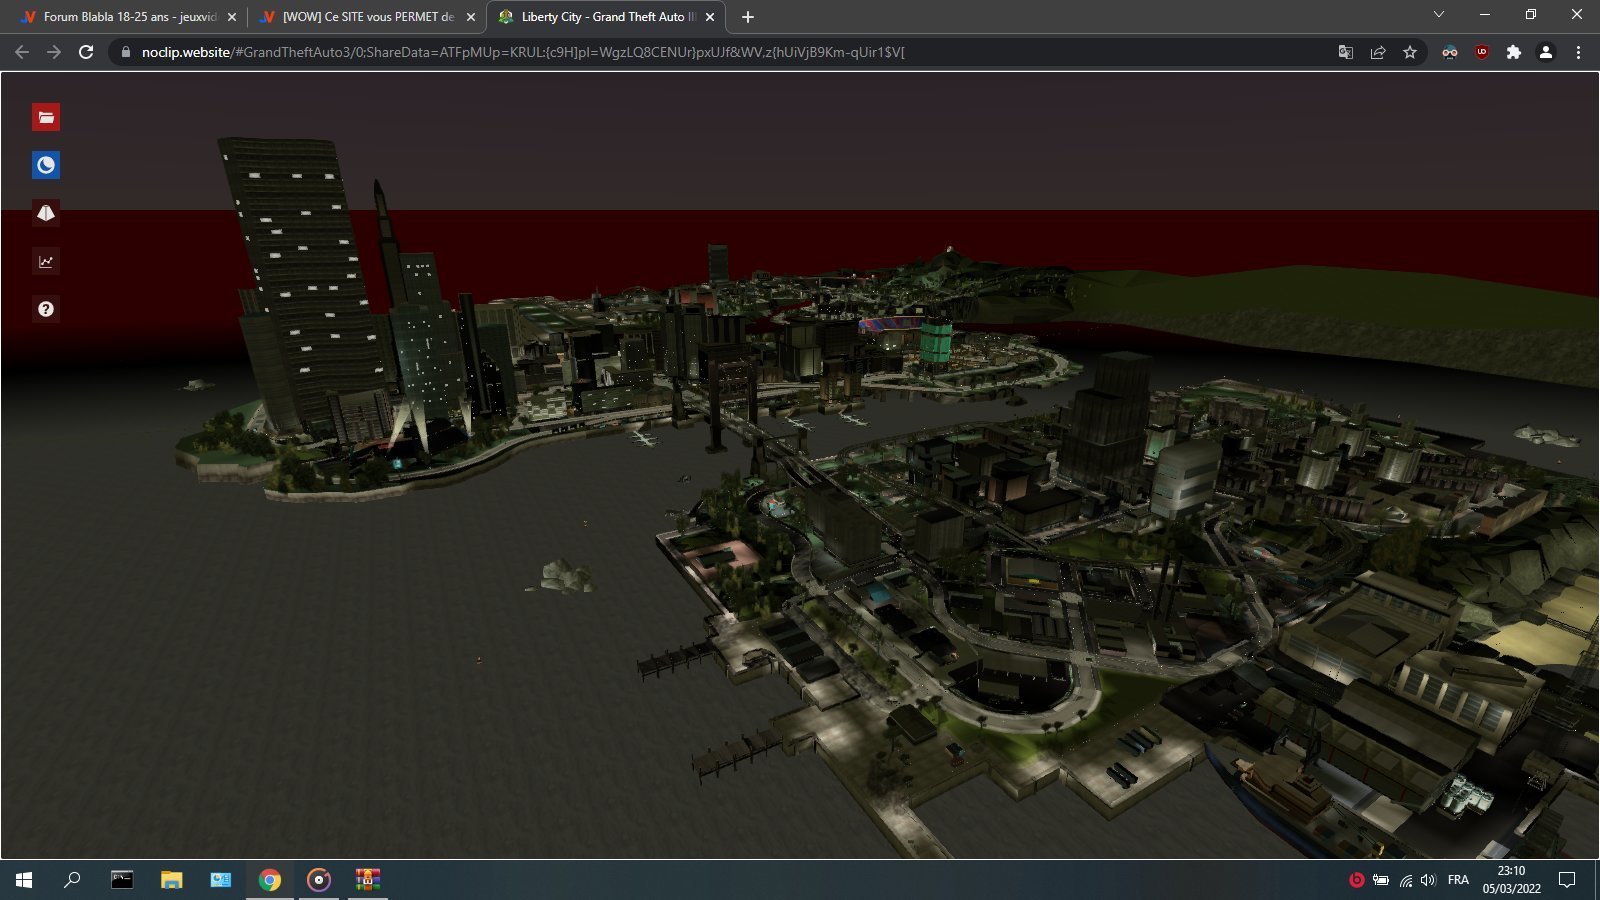Expand the tab search dropdown arrow
The width and height of the screenshot is (1600, 900).
pyautogui.click(x=1439, y=15)
